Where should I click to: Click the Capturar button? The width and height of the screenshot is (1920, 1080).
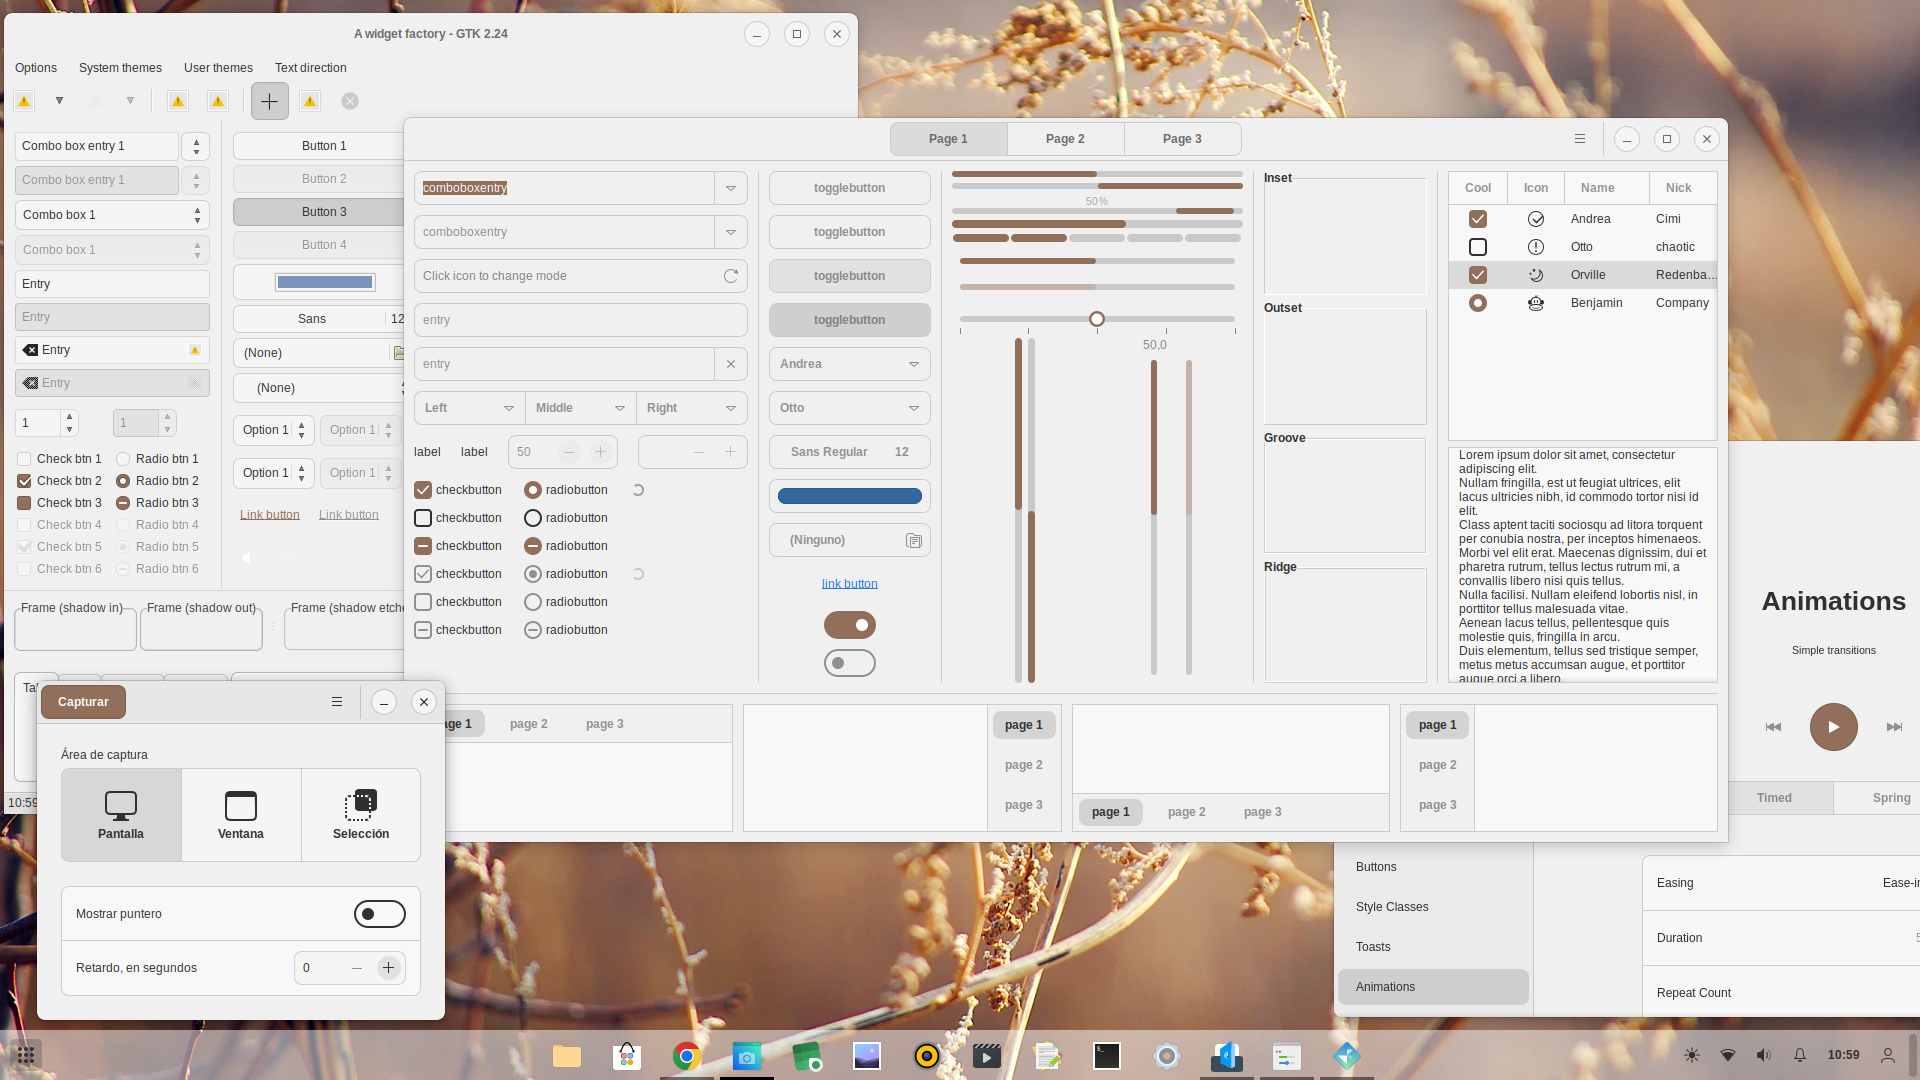(83, 702)
